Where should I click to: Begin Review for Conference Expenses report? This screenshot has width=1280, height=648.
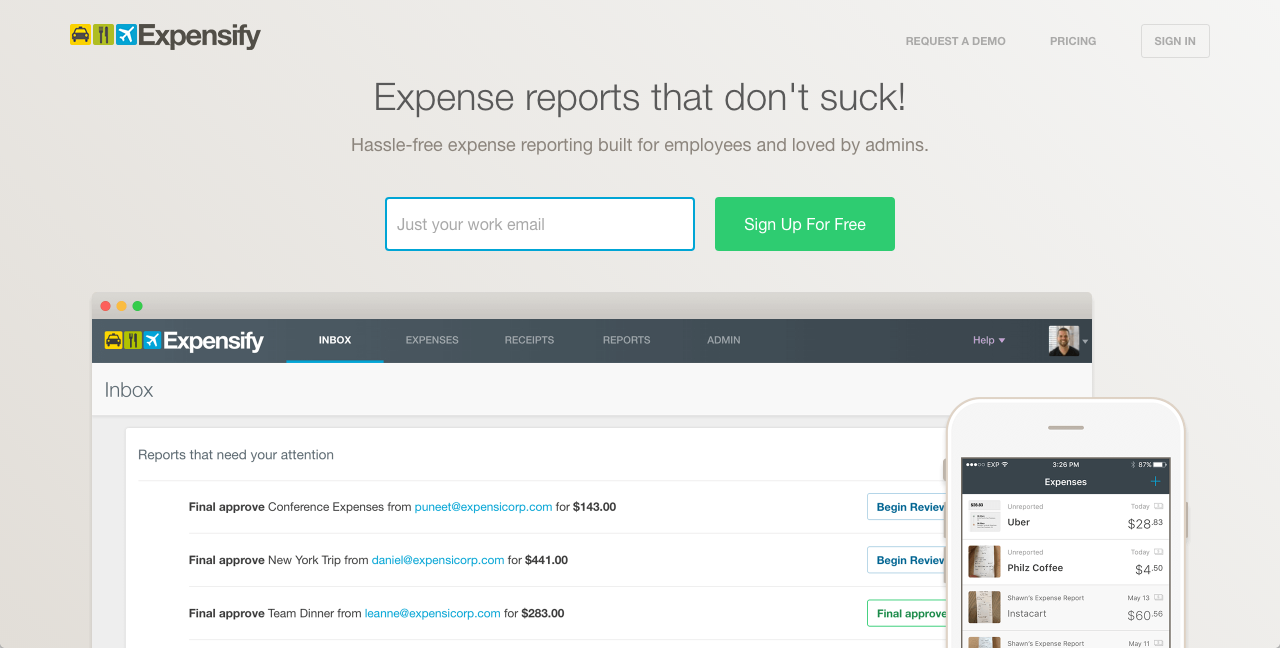click(908, 507)
